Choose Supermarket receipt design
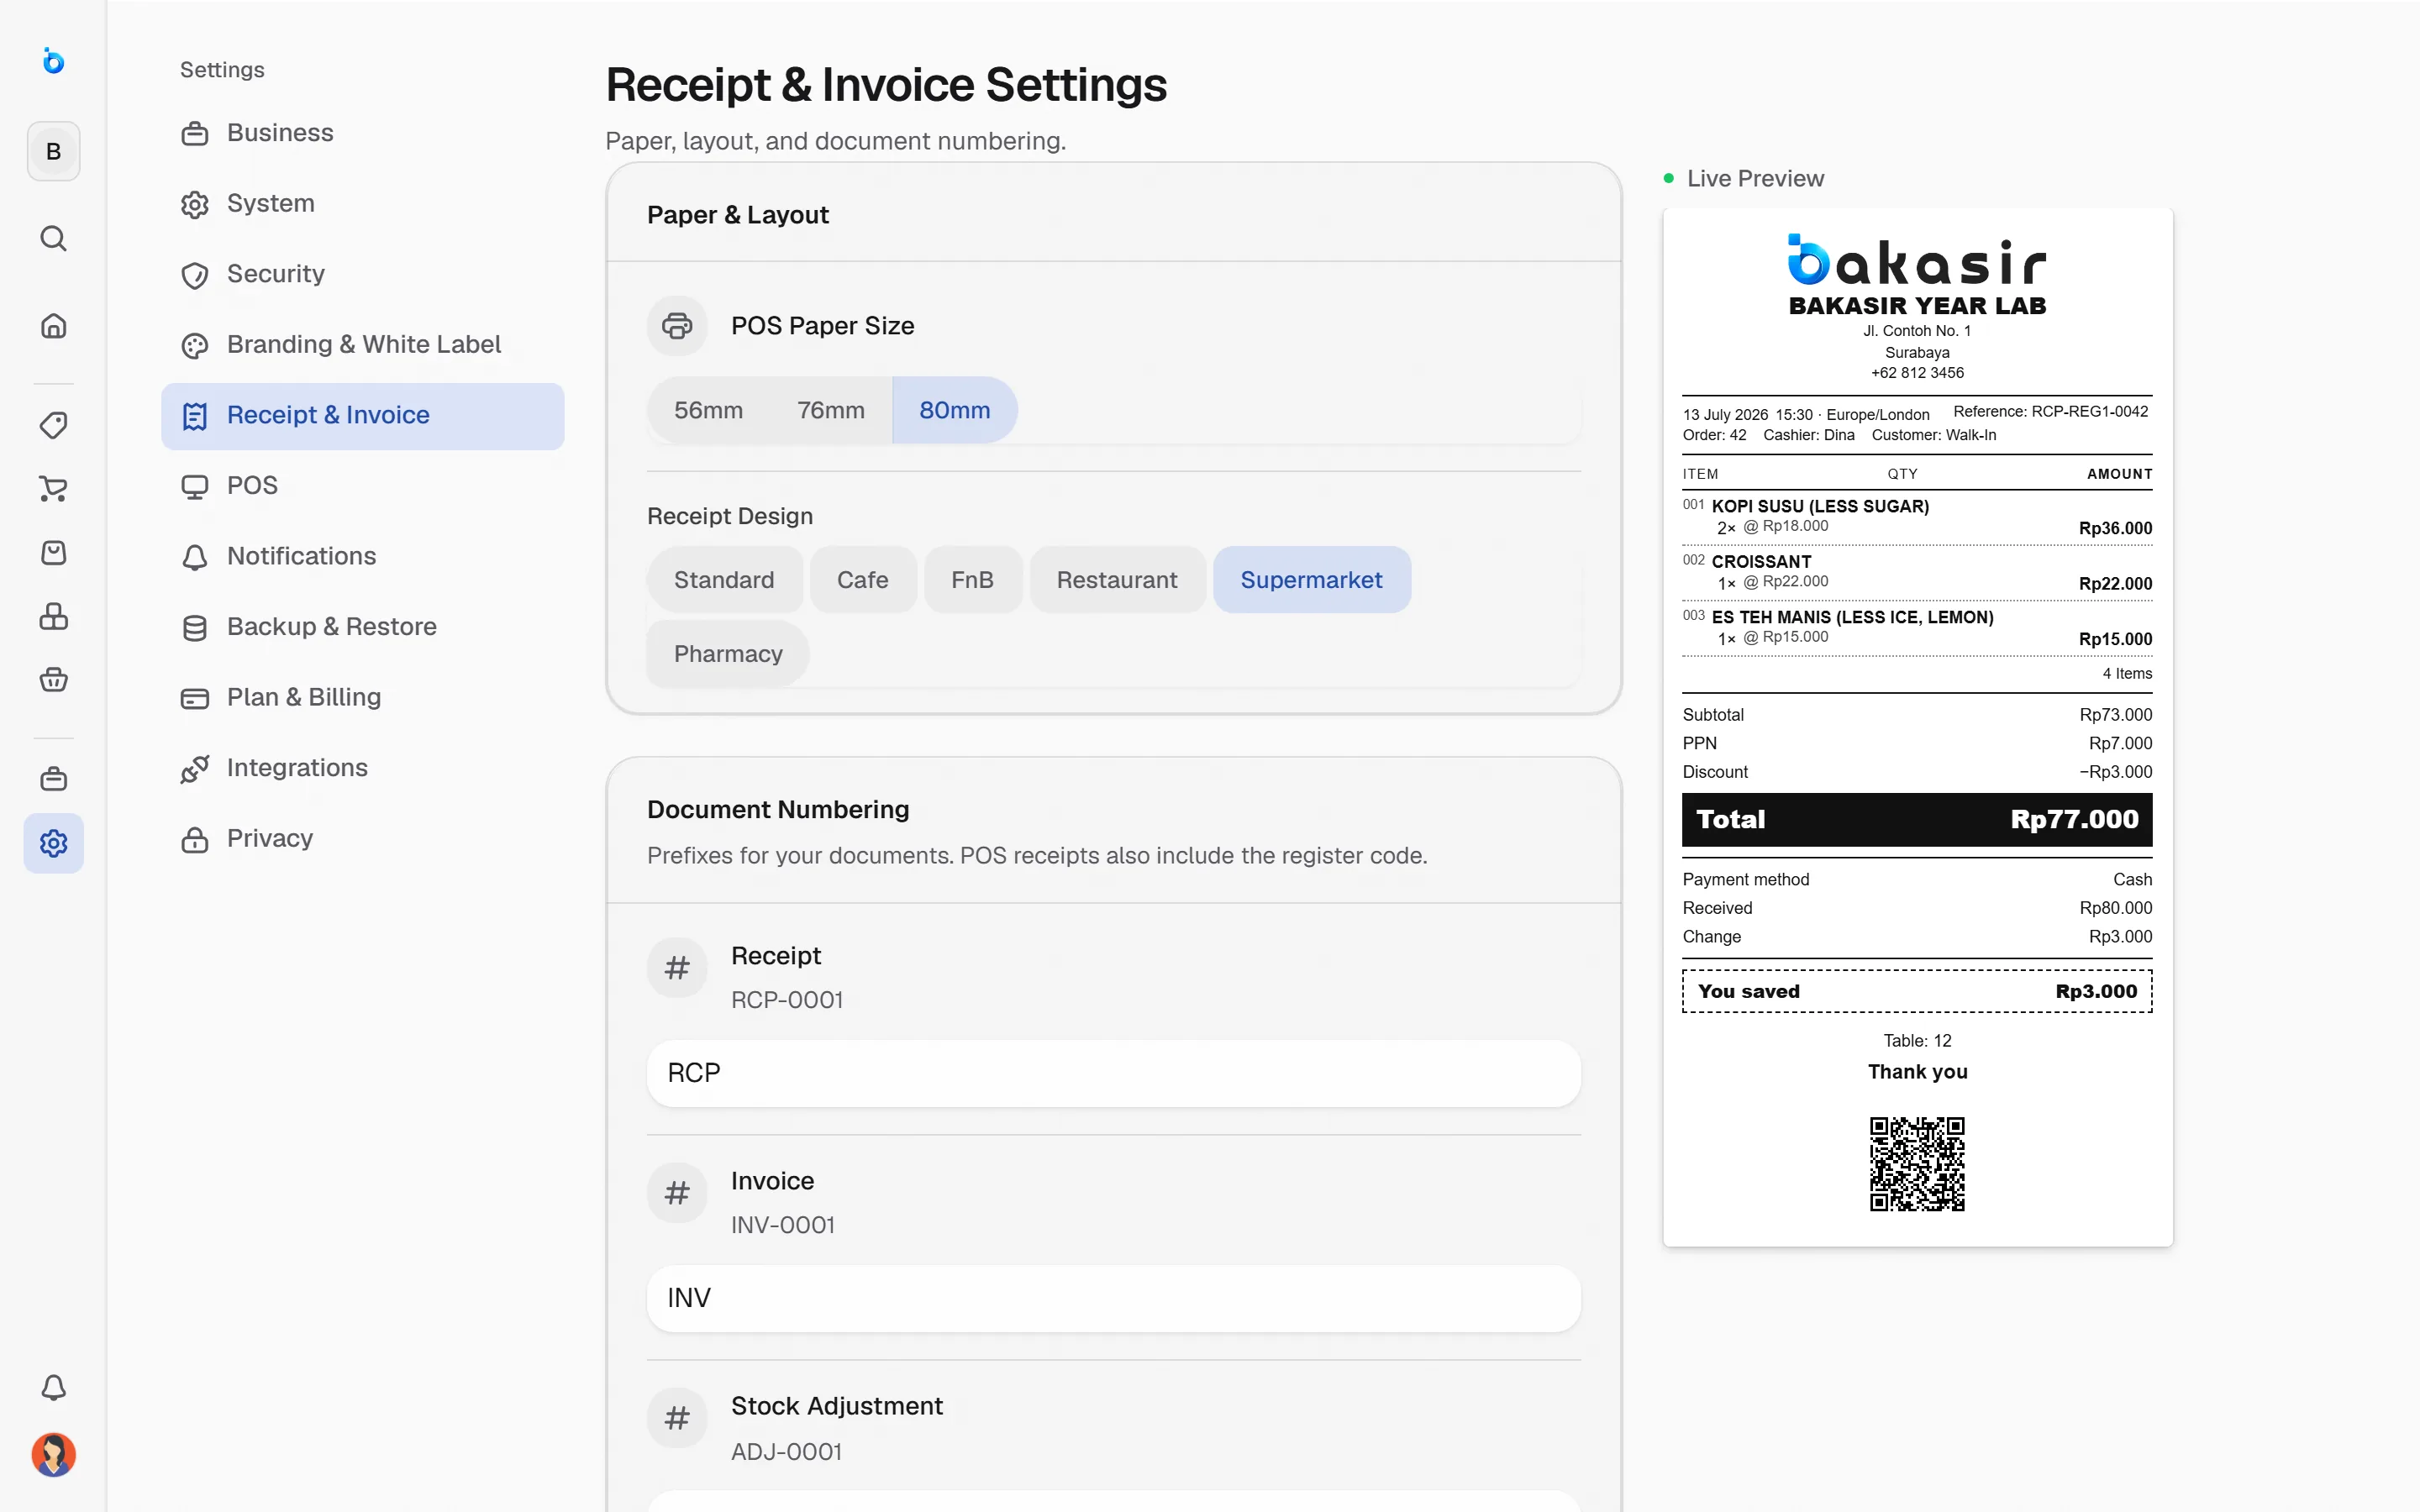Viewport: 2420px width, 1512px height. (1311, 580)
